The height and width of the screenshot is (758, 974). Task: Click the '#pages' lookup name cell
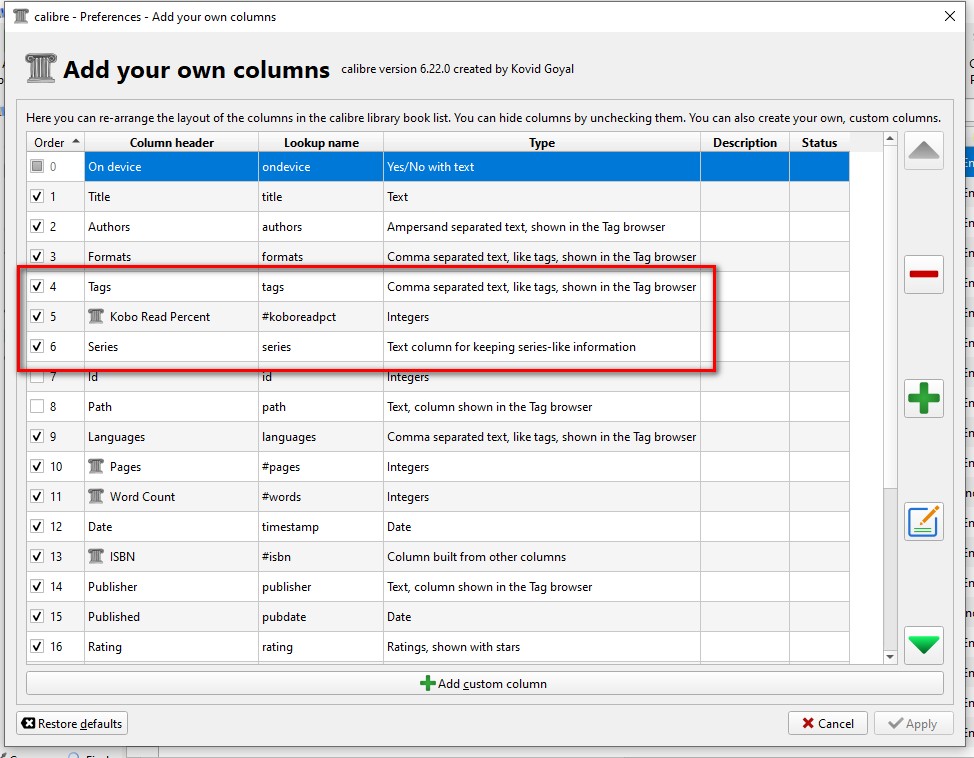coord(321,466)
